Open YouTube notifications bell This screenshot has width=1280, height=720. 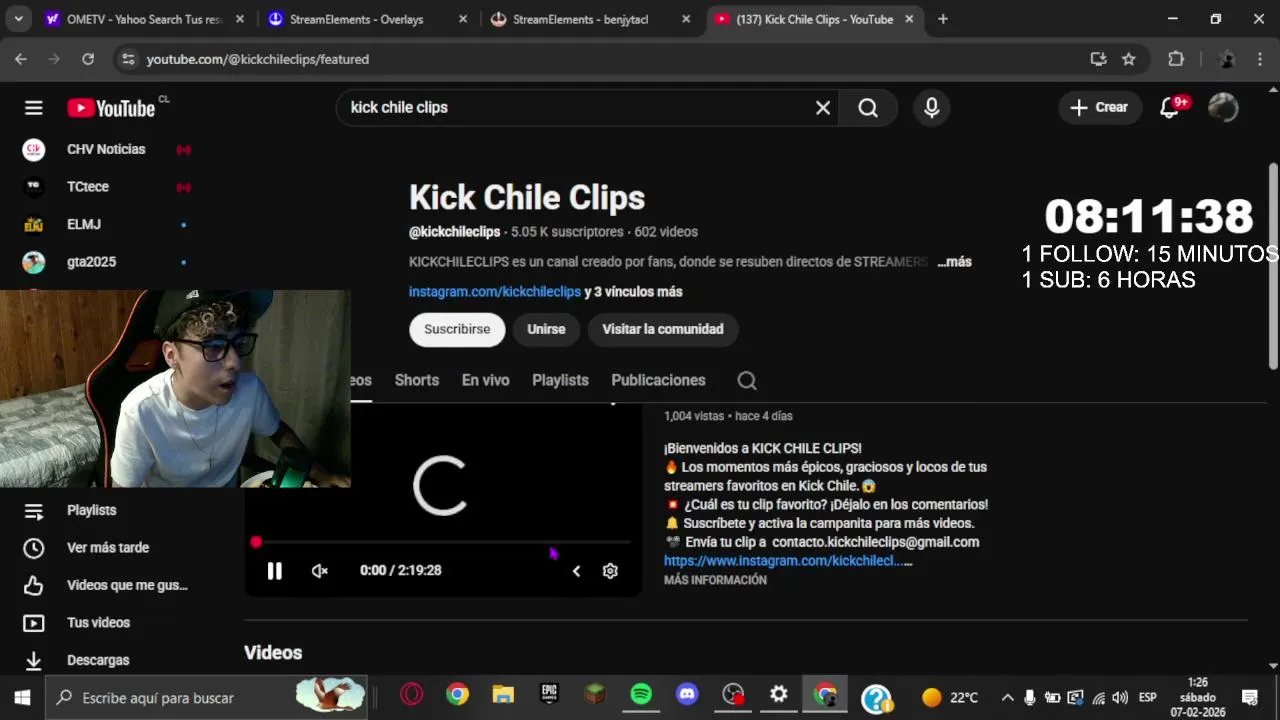pos(1169,108)
